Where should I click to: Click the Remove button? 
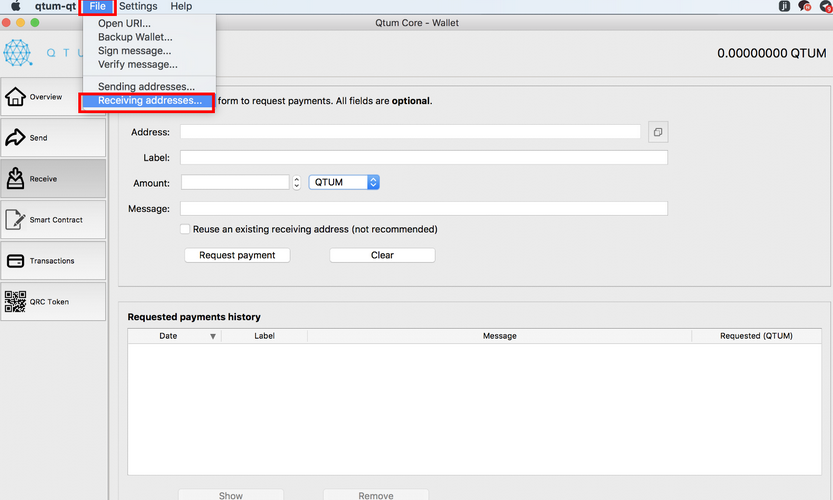tap(376, 495)
